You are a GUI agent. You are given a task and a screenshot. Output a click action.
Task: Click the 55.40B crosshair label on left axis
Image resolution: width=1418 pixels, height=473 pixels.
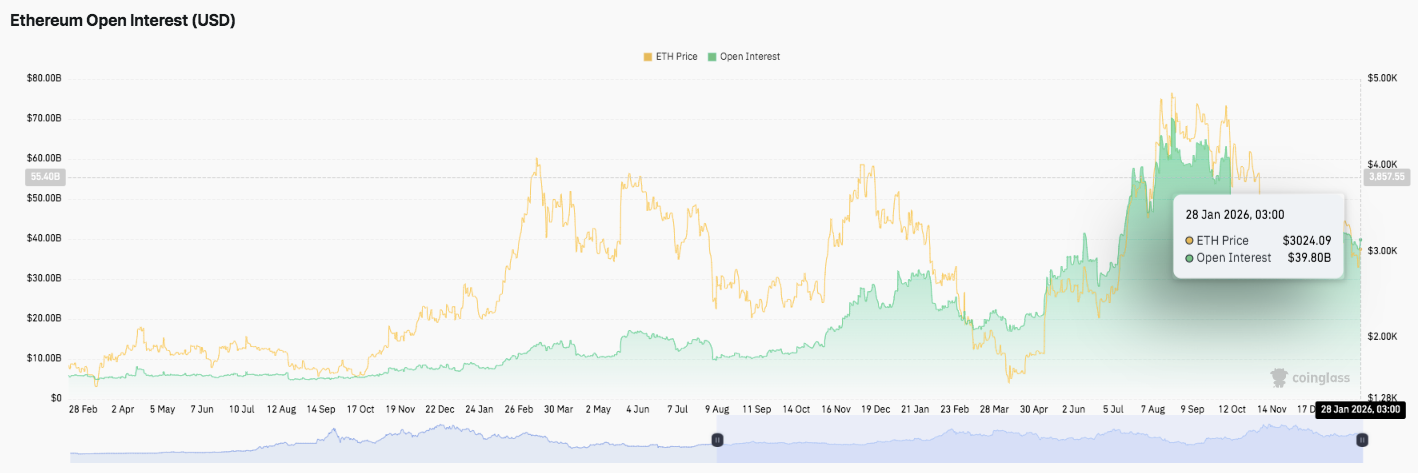click(x=44, y=176)
